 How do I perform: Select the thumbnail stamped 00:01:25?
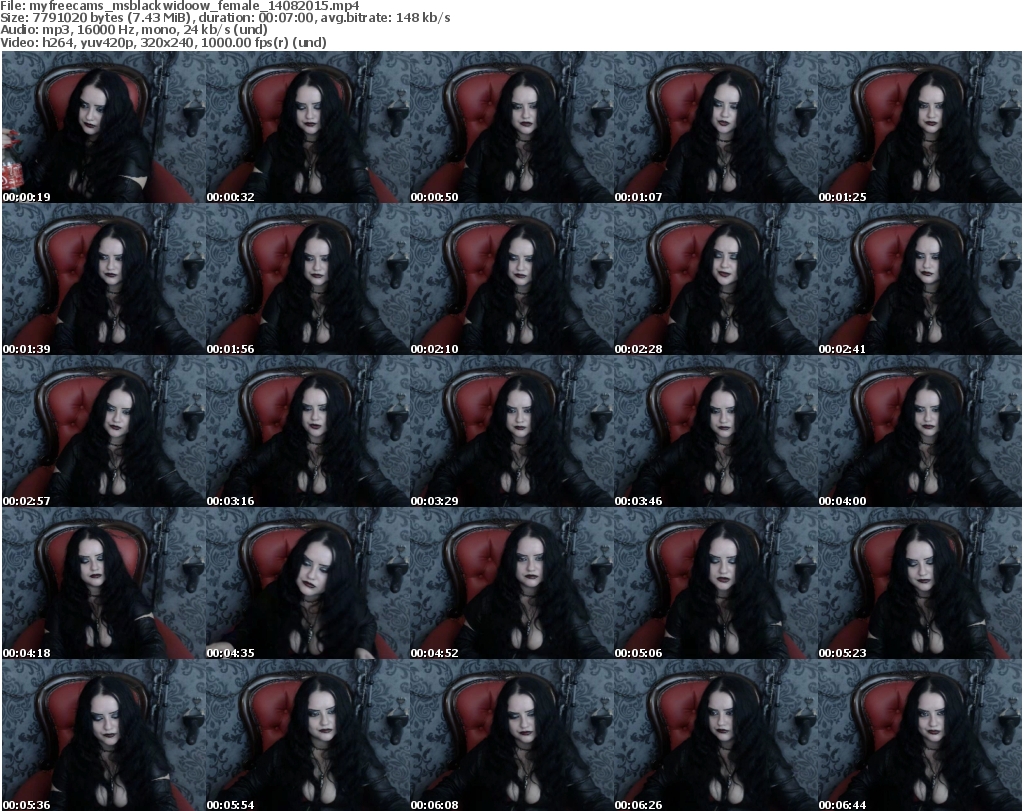click(920, 127)
